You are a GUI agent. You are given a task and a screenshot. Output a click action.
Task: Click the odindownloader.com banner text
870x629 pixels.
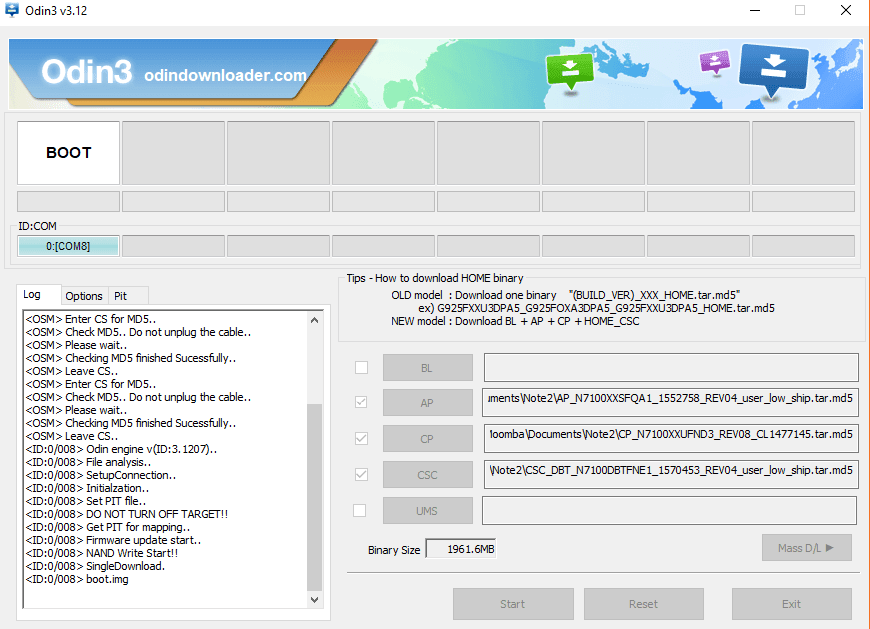[225, 75]
